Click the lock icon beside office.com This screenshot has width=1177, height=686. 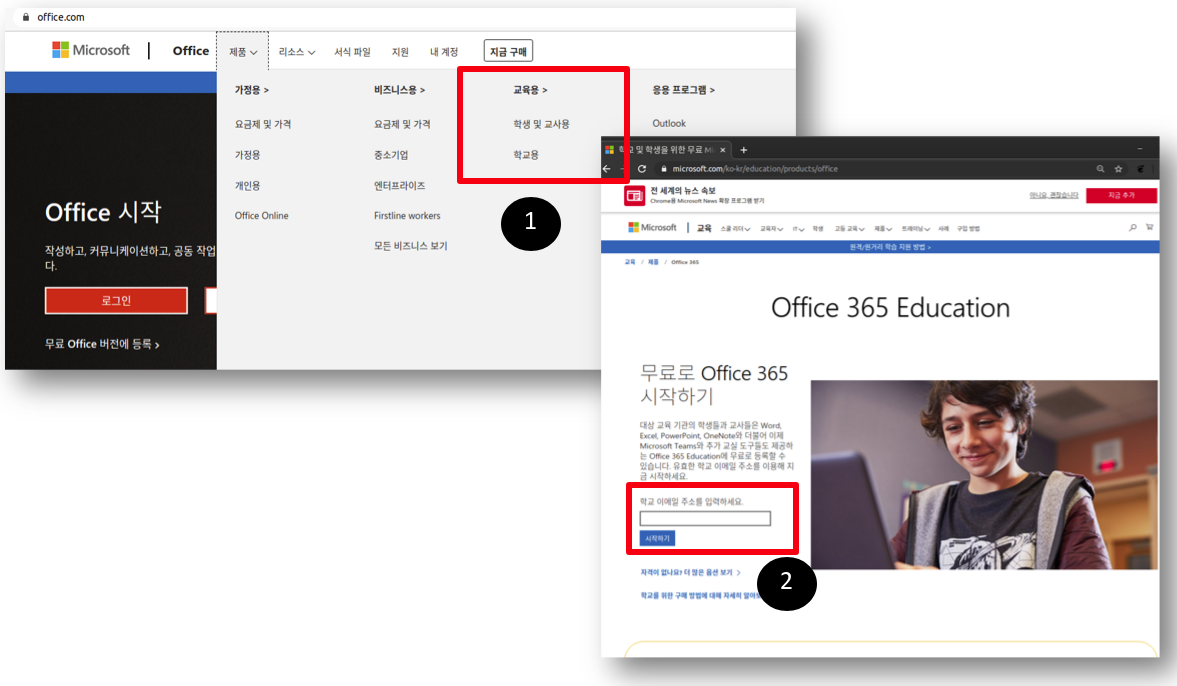pyautogui.click(x=26, y=17)
